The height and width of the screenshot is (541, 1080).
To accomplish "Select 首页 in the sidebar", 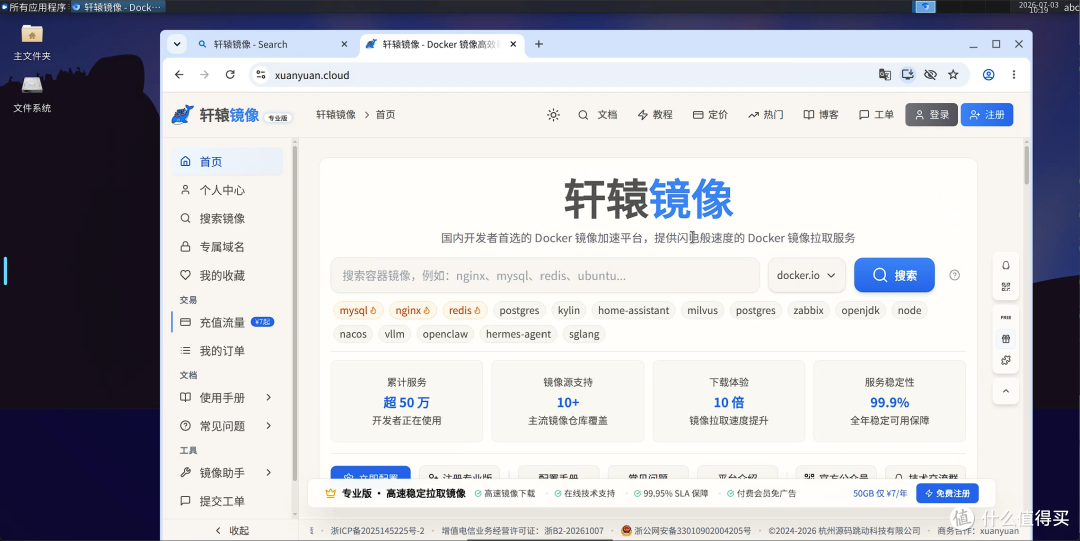I will pyautogui.click(x=227, y=162).
